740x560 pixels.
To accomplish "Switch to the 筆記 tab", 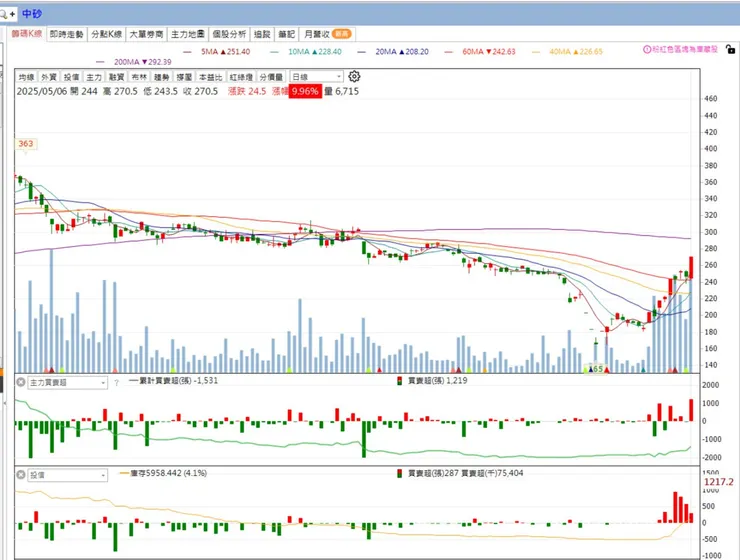I will 286,34.
